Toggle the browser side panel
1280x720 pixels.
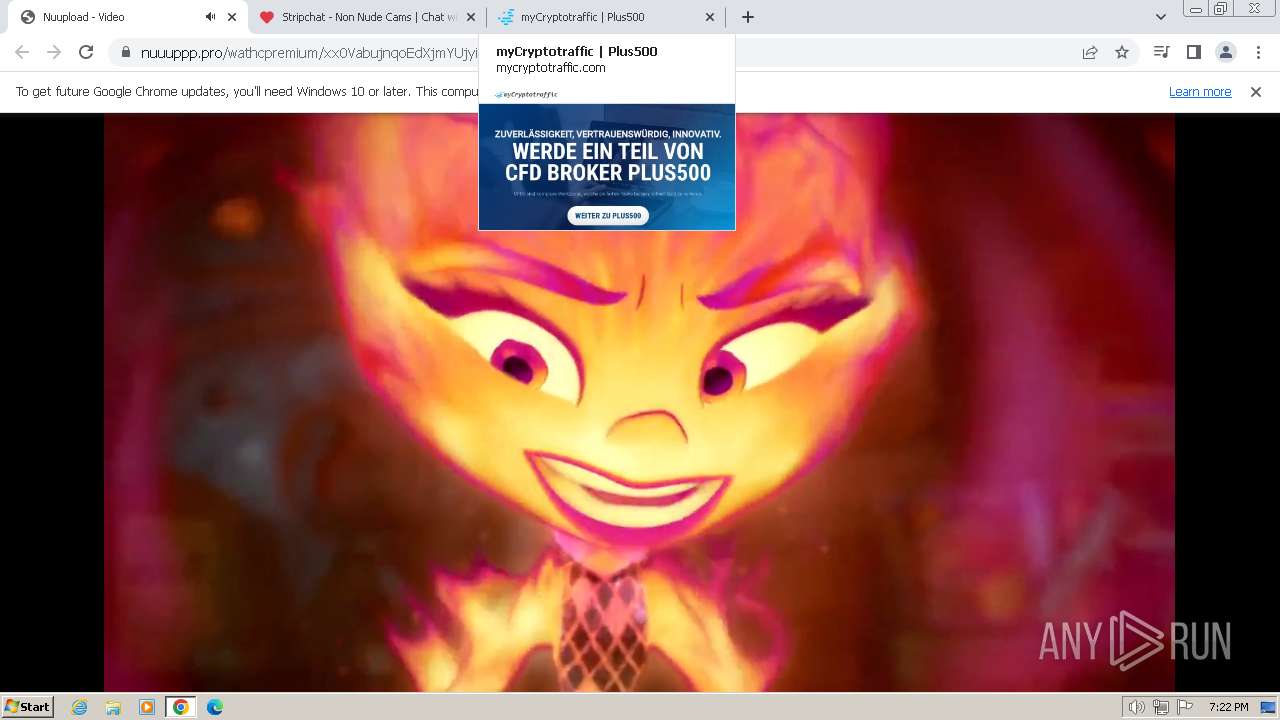pyautogui.click(x=1193, y=52)
